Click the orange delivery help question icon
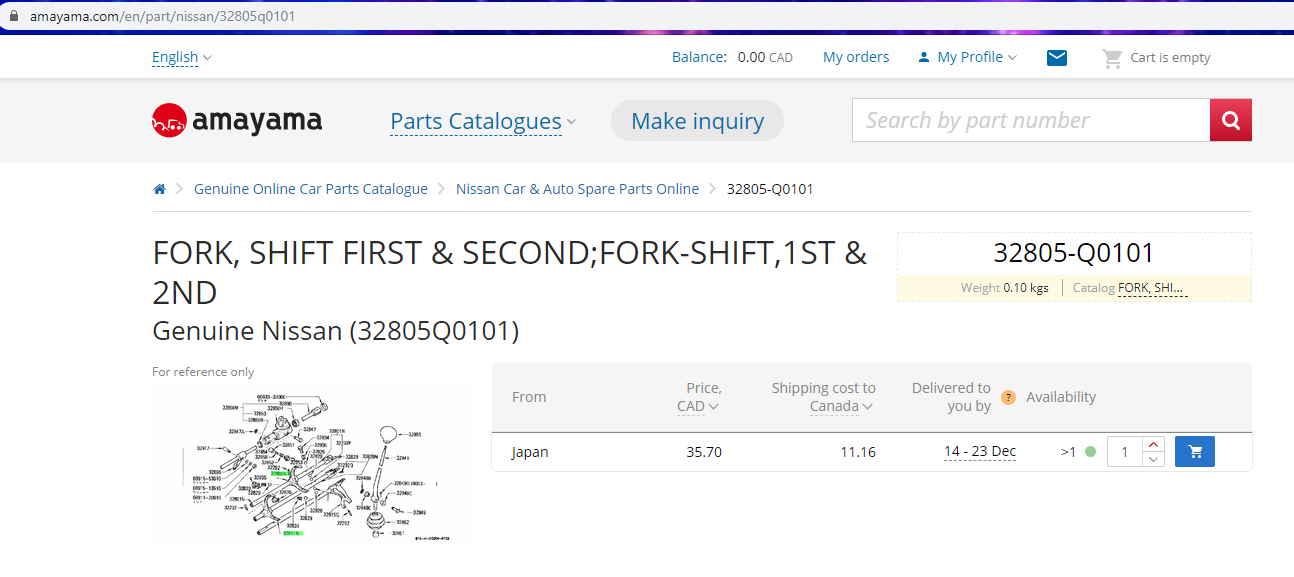This screenshot has width=1294, height=577. (1008, 397)
